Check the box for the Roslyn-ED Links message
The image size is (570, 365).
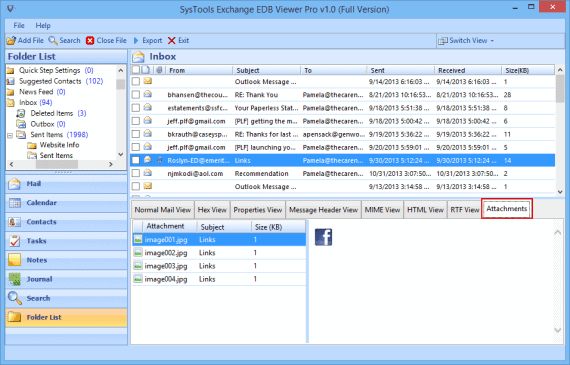click(136, 160)
